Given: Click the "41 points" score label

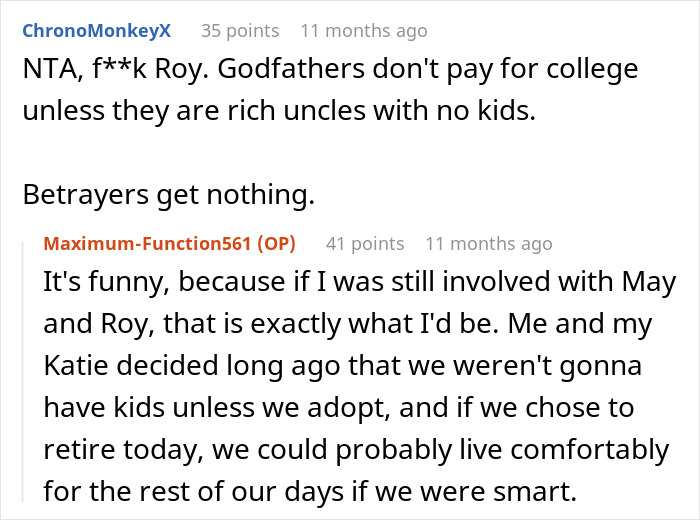Looking at the screenshot, I should [x=365, y=243].
